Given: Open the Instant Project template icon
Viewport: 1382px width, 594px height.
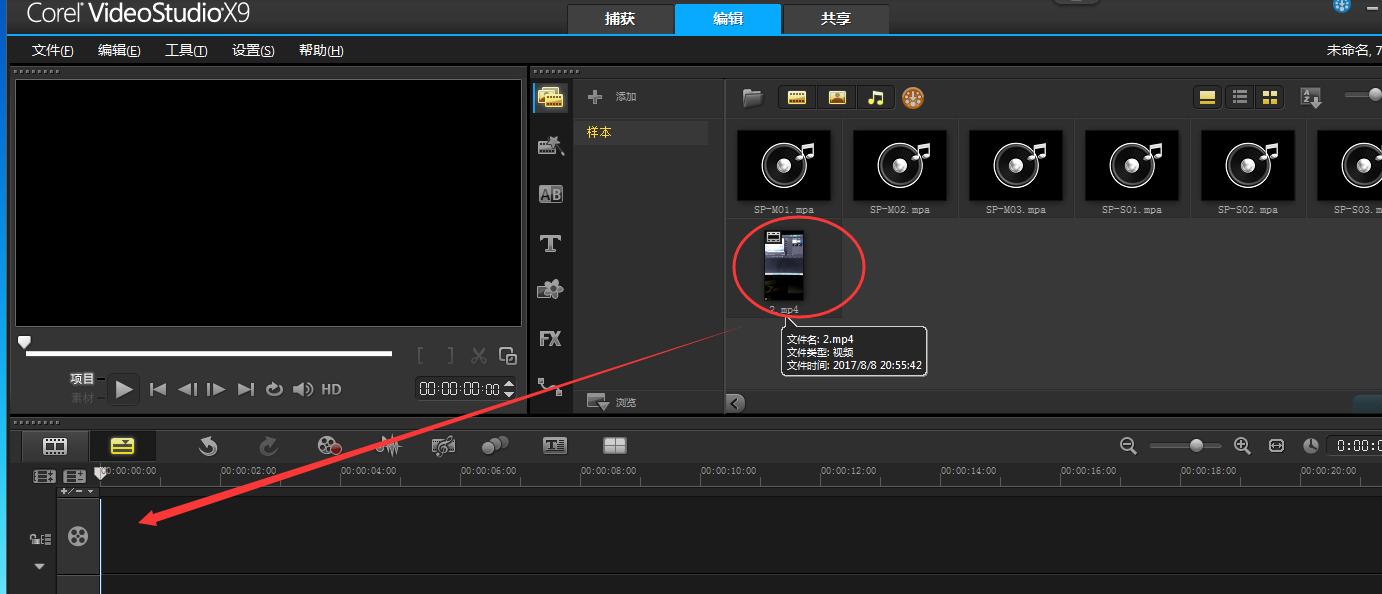Looking at the screenshot, I should click(x=550, y=146).
